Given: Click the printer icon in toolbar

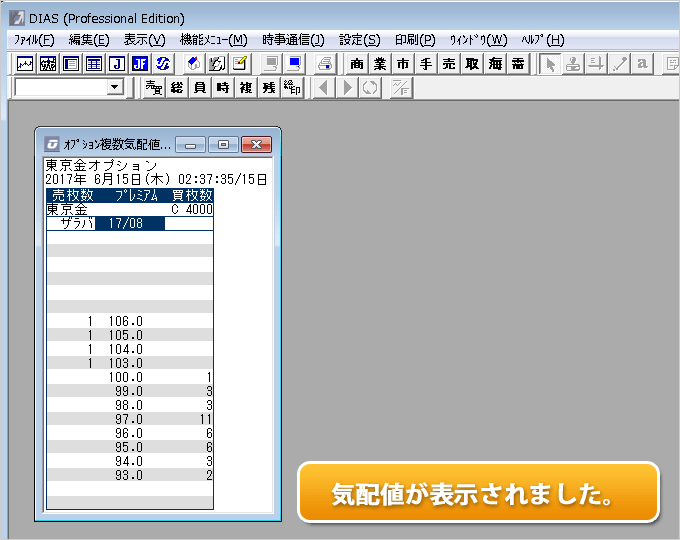Looking at the screenshot, I should pyautogui.click(x=325, y=64).
